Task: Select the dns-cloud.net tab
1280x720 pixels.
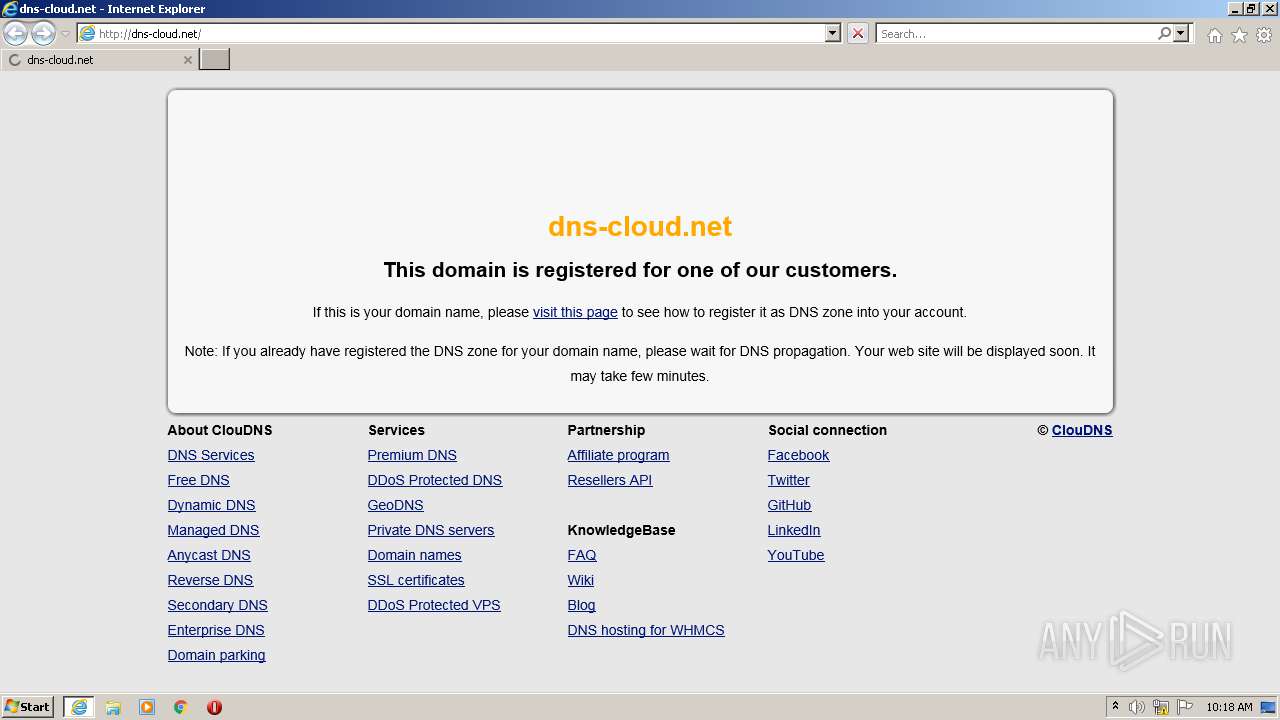Action: click(x=99, y=60)
